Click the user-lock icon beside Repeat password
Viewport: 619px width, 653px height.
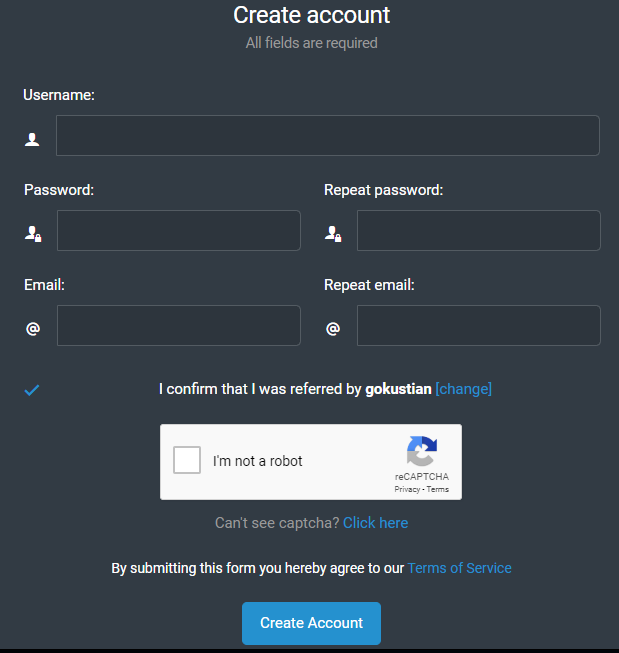333,234
